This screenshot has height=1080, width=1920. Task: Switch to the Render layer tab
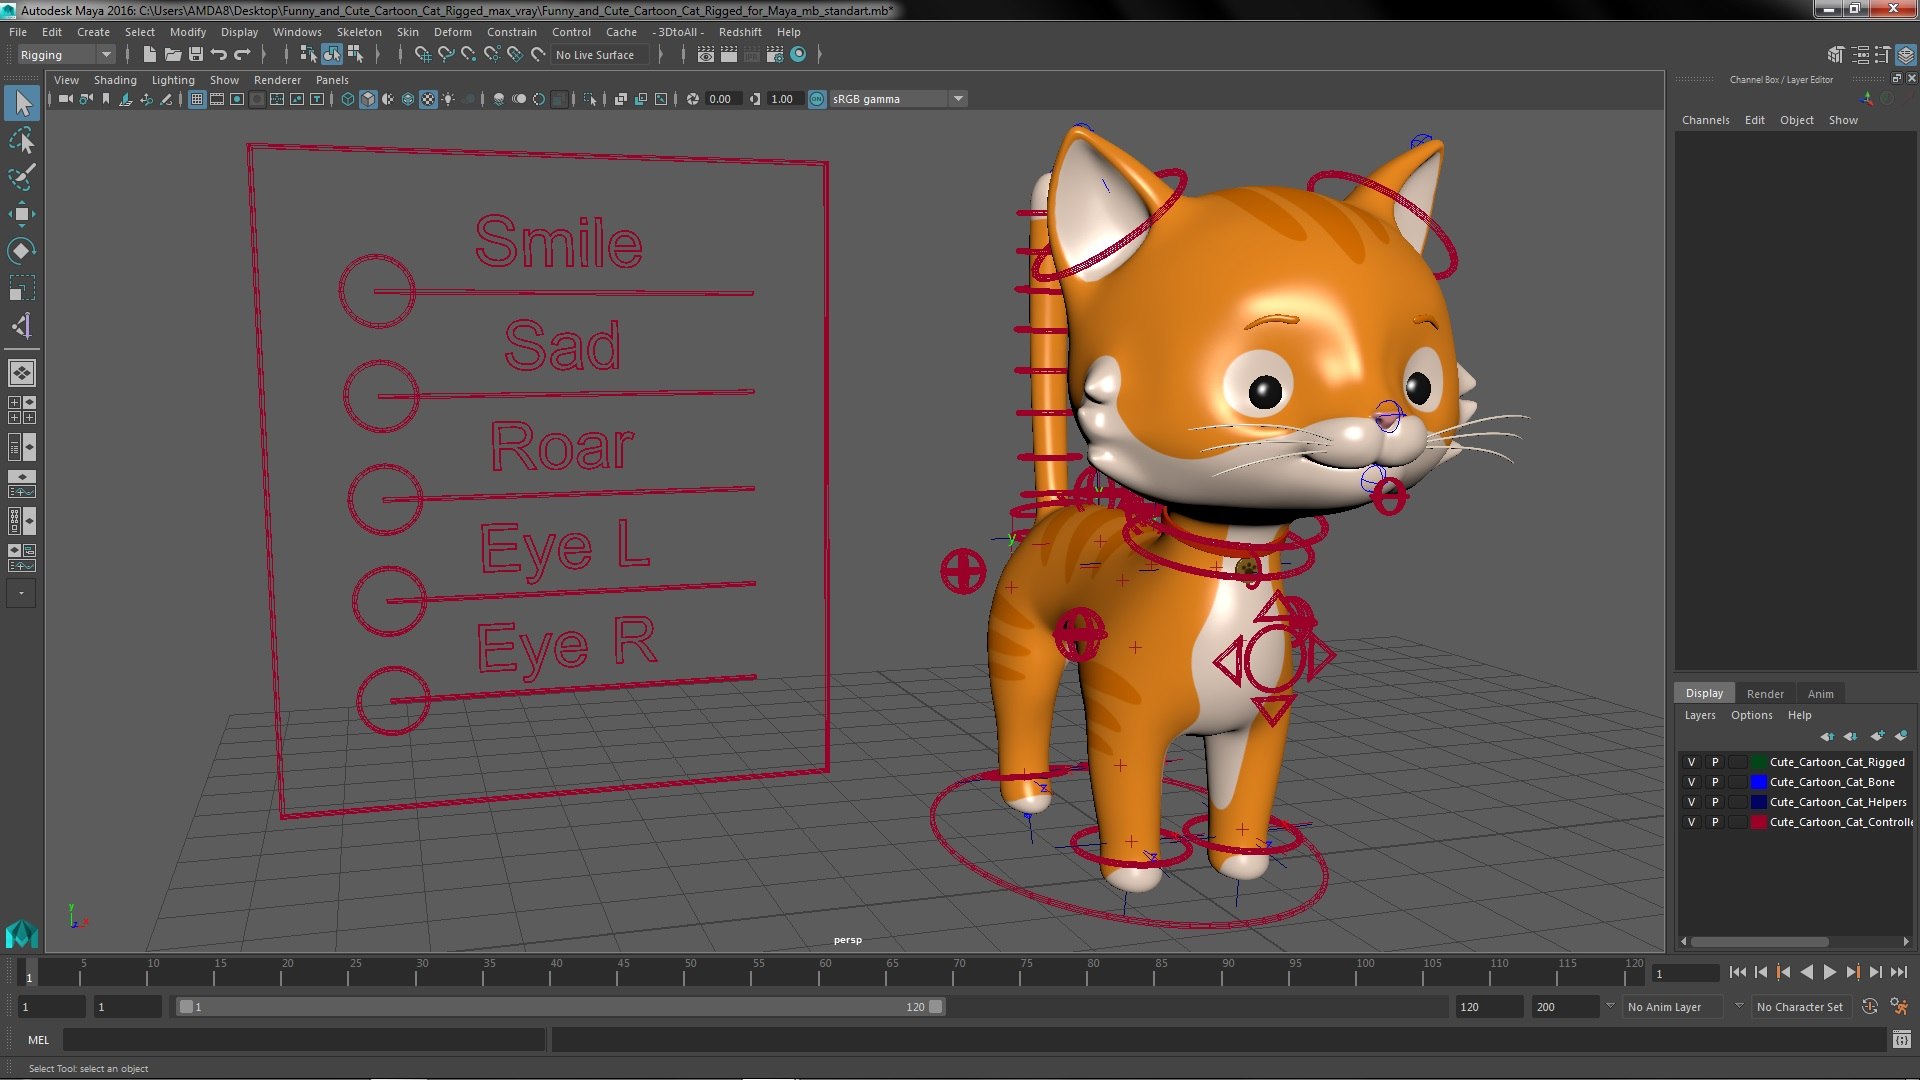1765,693
